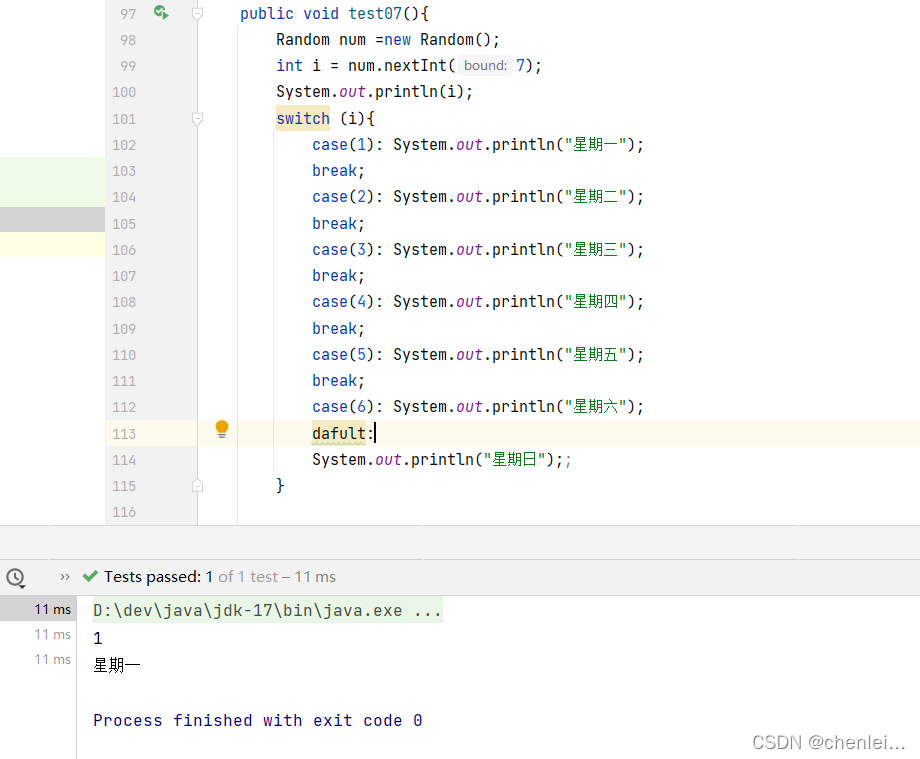Image resolution: width=920 pixels, height=759 pixels.
Task: Collapse the test07 method fold marker
Action: [x=198, y=13]
